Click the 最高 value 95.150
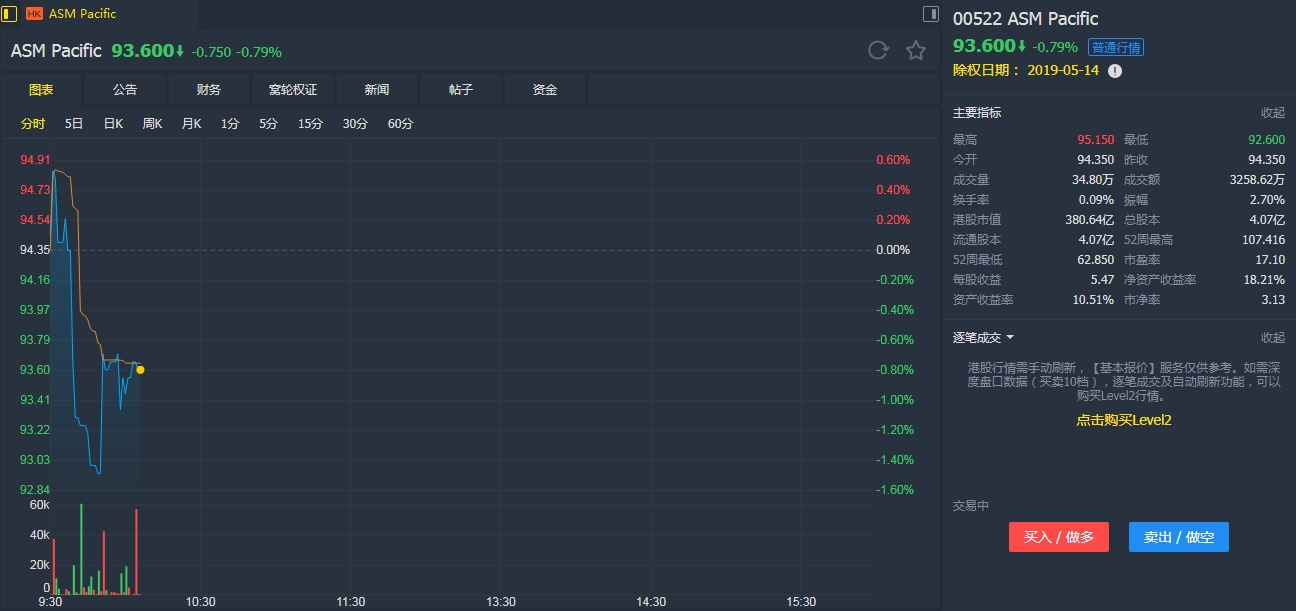 point(1095,140)
